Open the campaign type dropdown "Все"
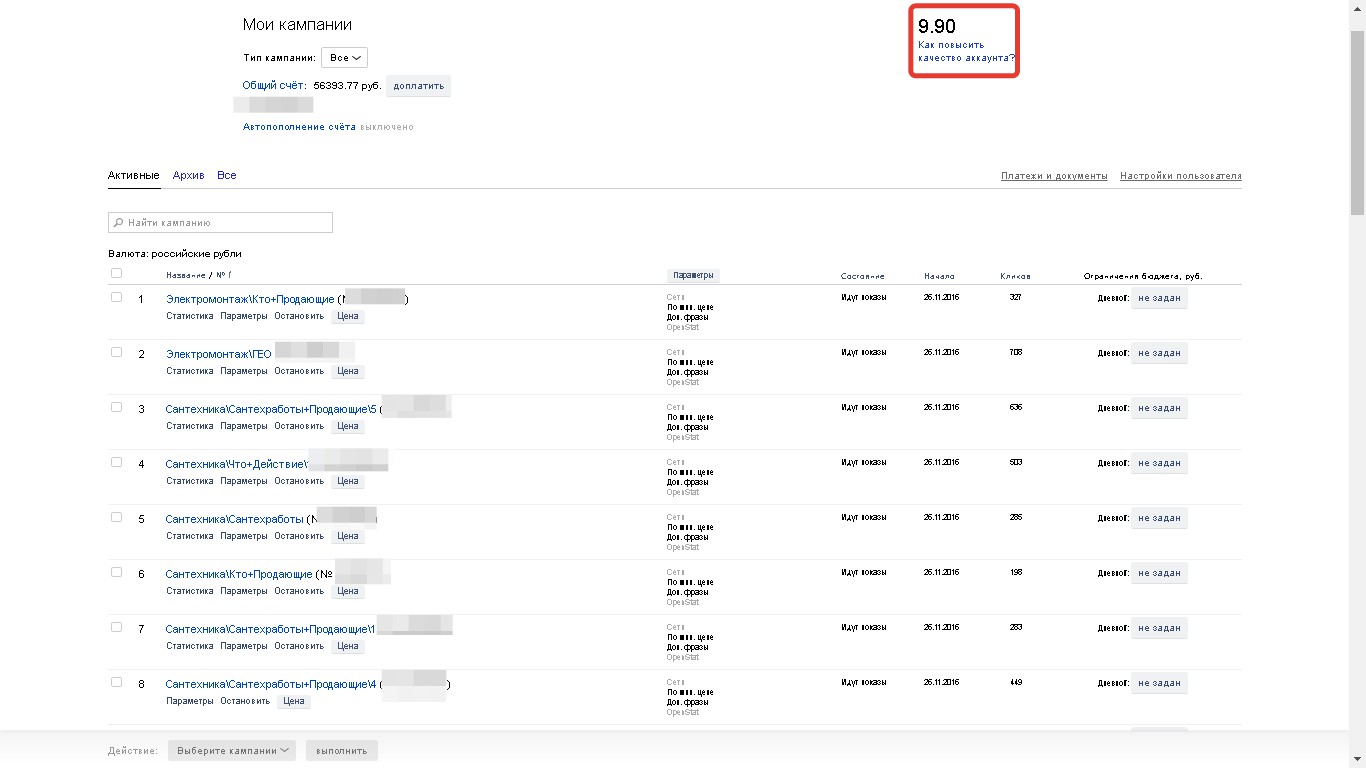The height and width of the screenshot is (768, 1366). pyautogui.click(x=344, y=58)
